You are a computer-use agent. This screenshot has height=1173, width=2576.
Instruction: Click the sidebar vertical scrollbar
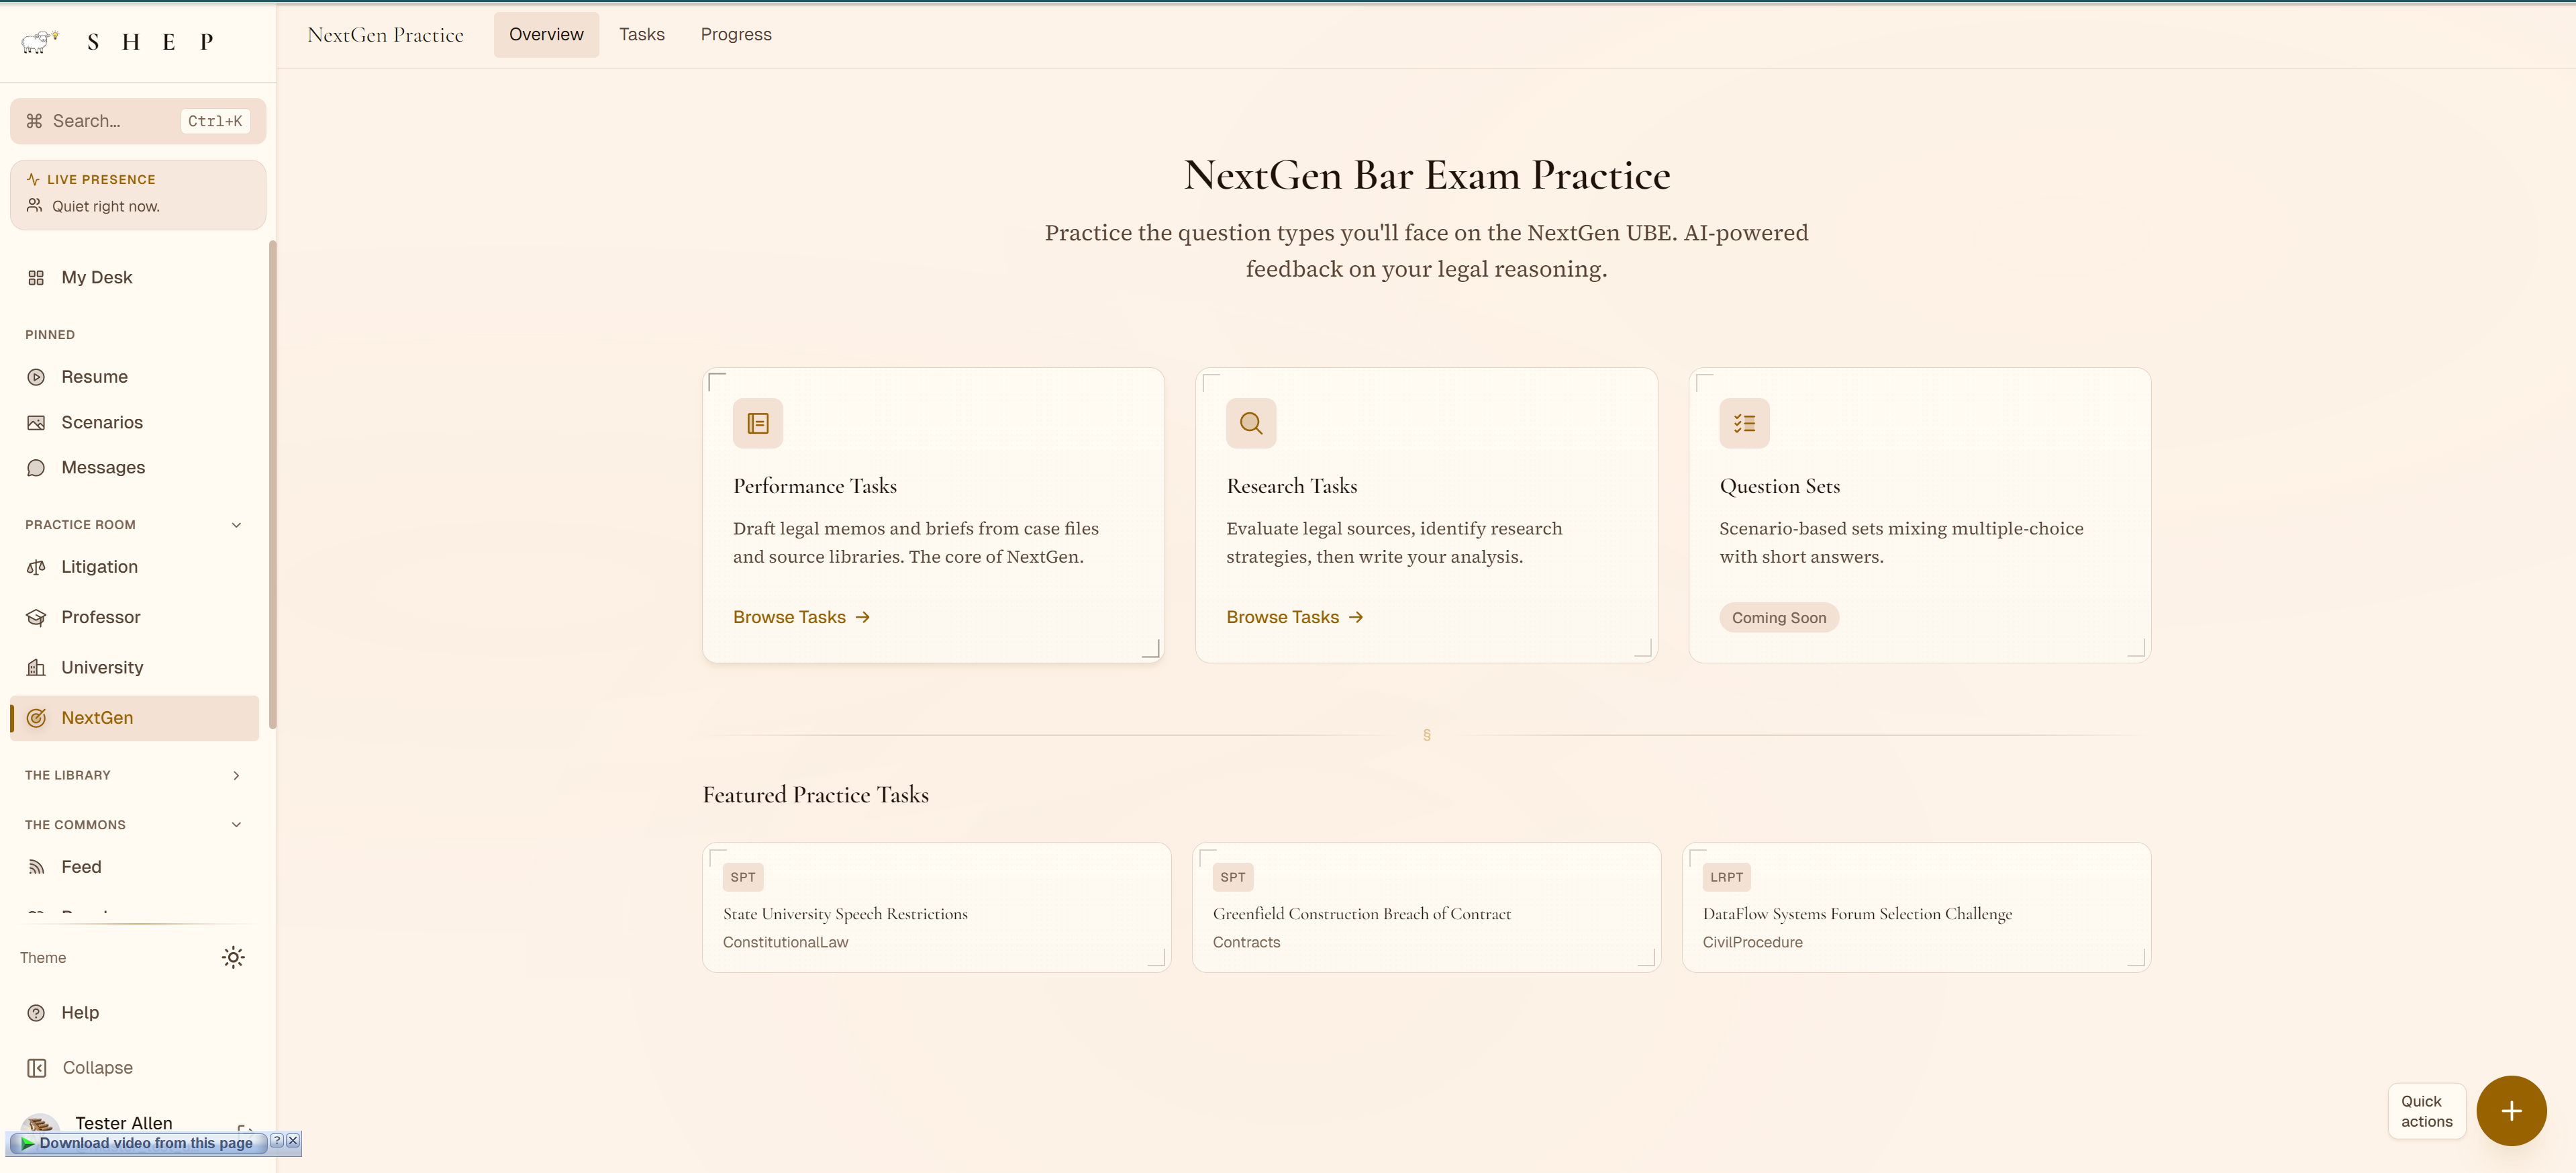(272, 480)
